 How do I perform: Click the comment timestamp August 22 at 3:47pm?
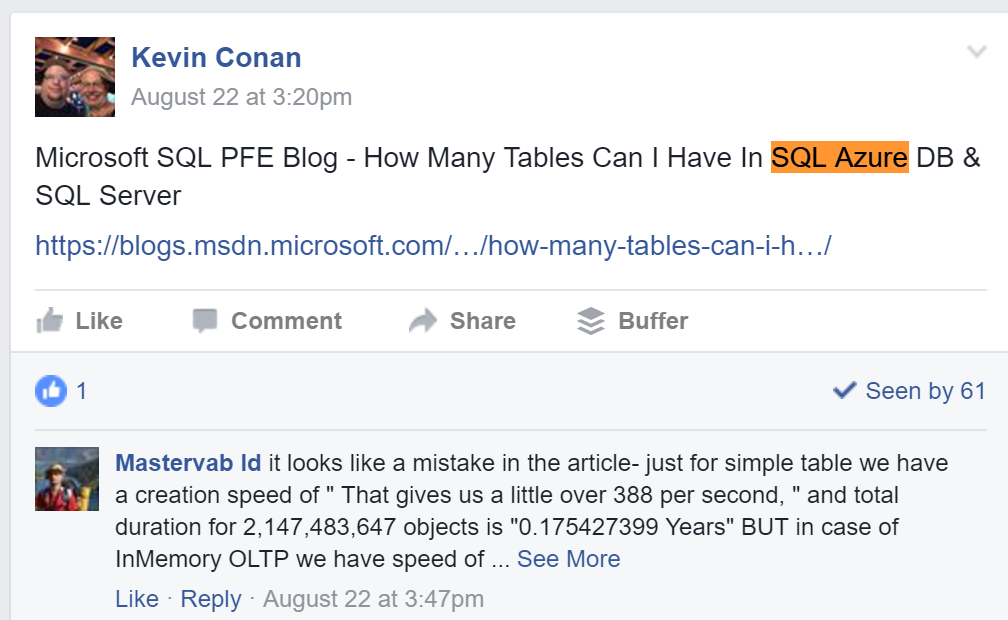coord(373,599)
